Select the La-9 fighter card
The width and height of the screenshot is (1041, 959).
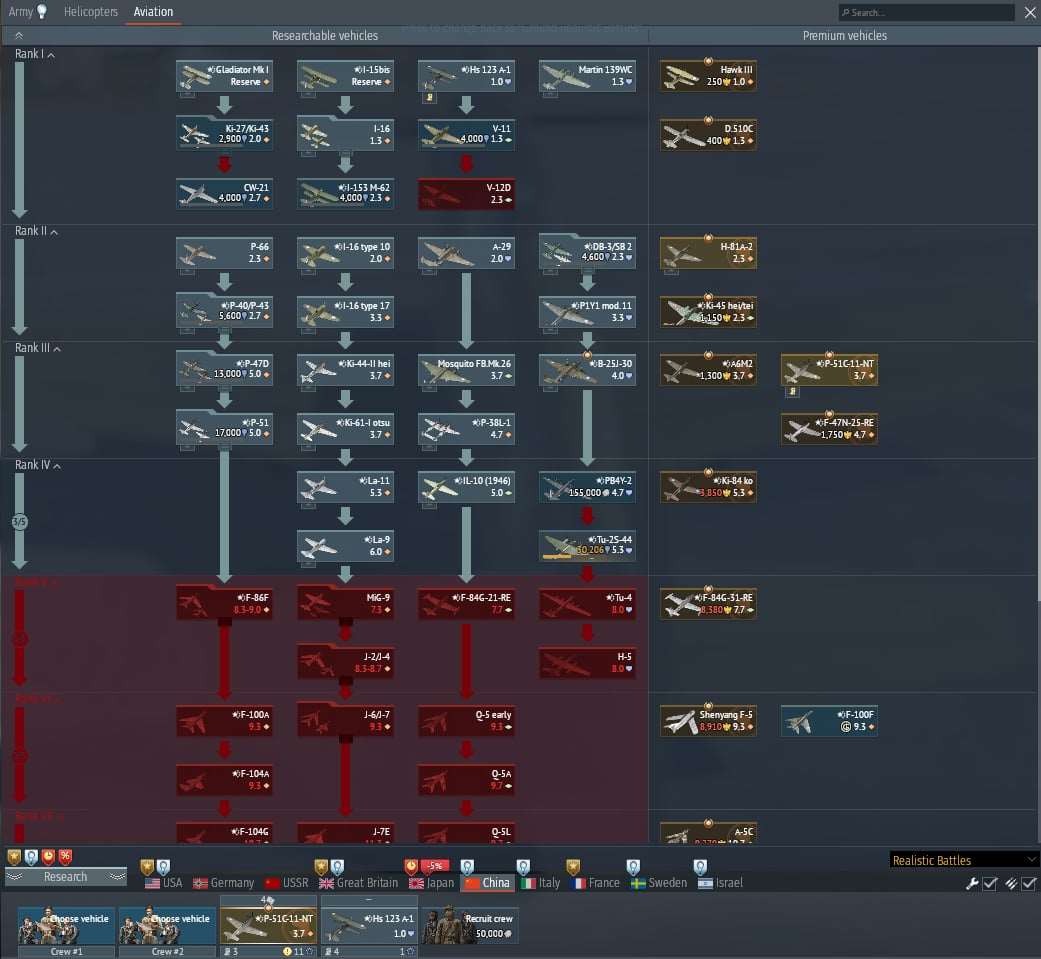345,545
